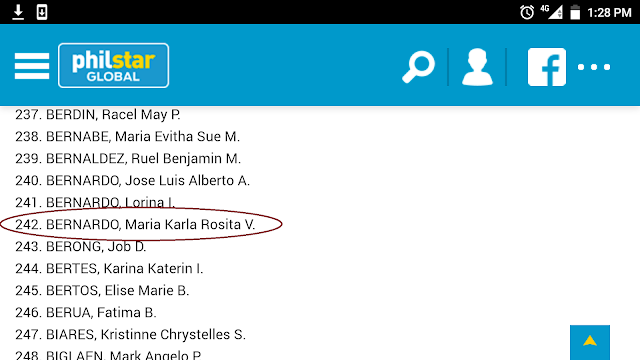The width and height of the screenshot is (640, 360).
Task: Select the circled entry BERNARDO, Maria Karla Rosita V.
Action: point(135,224)
